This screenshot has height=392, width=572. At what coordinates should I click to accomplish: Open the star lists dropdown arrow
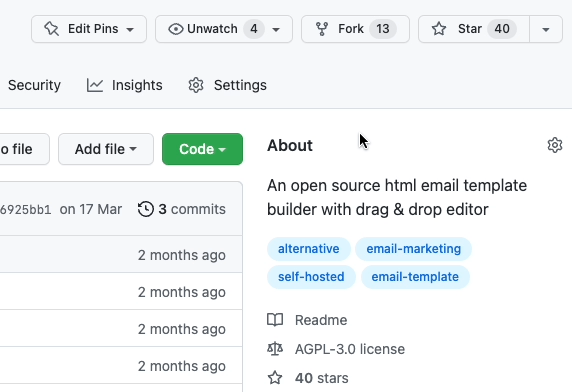point(546,29)
